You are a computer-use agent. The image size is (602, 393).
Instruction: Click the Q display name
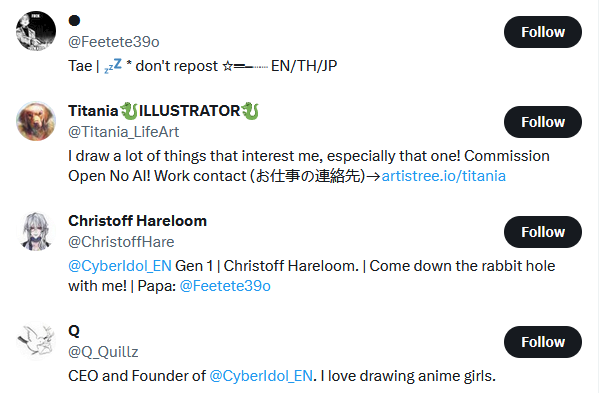click(x=74, y=331)
